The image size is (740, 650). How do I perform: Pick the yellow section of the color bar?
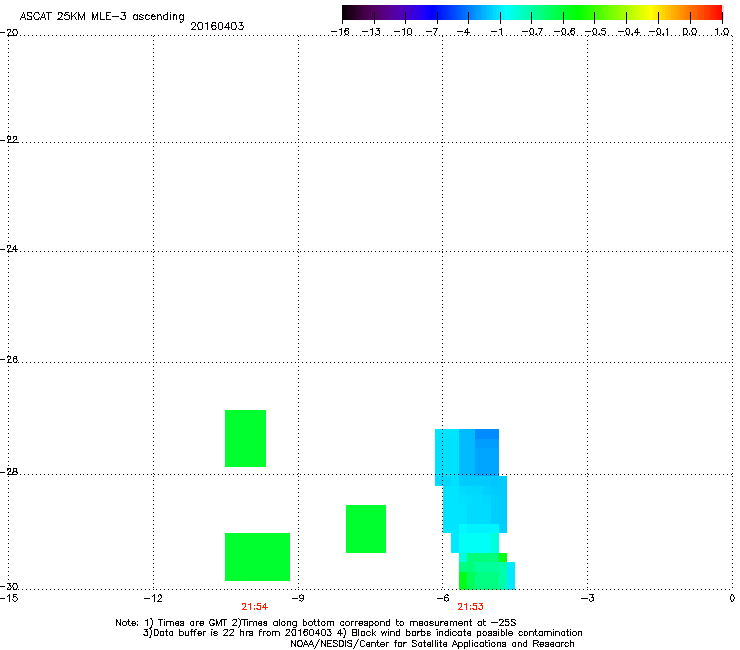651,13
